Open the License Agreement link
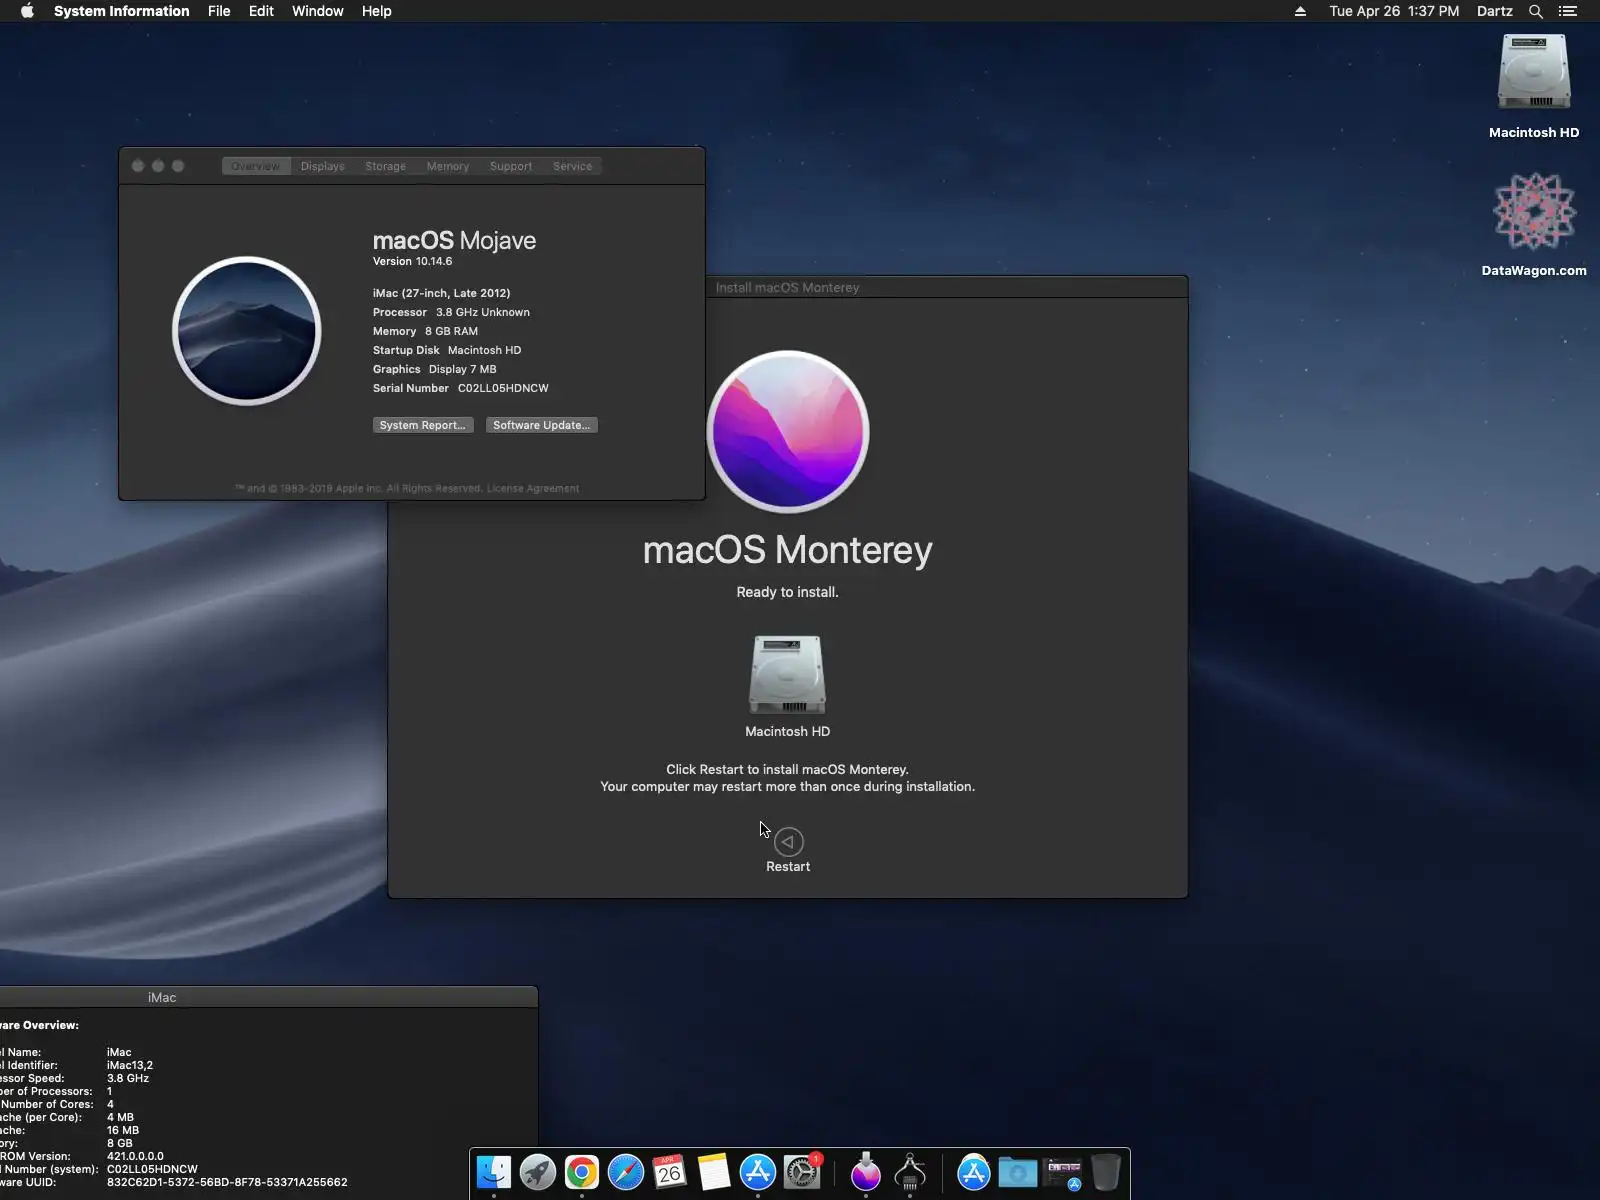Screen dimensions: 1600x1200 click(533, 488)
